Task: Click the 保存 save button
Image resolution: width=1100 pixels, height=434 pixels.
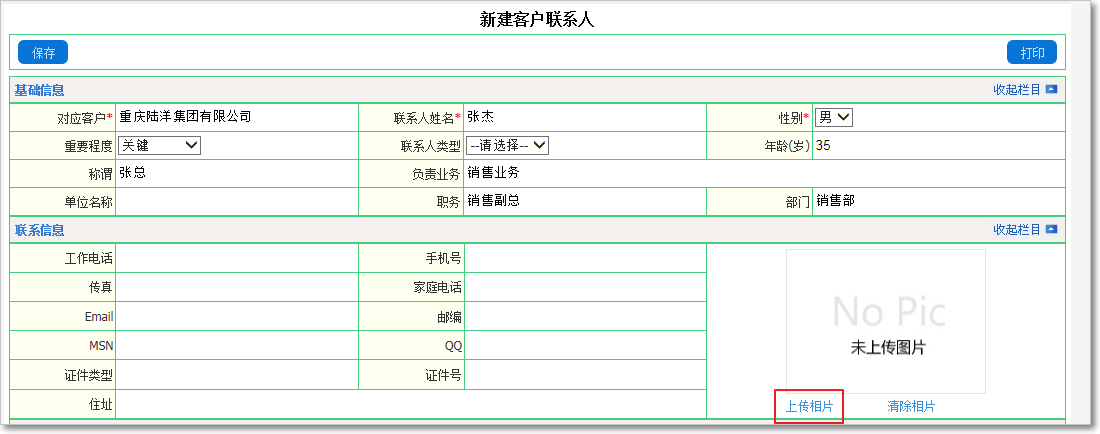Action: coord(43,53)
